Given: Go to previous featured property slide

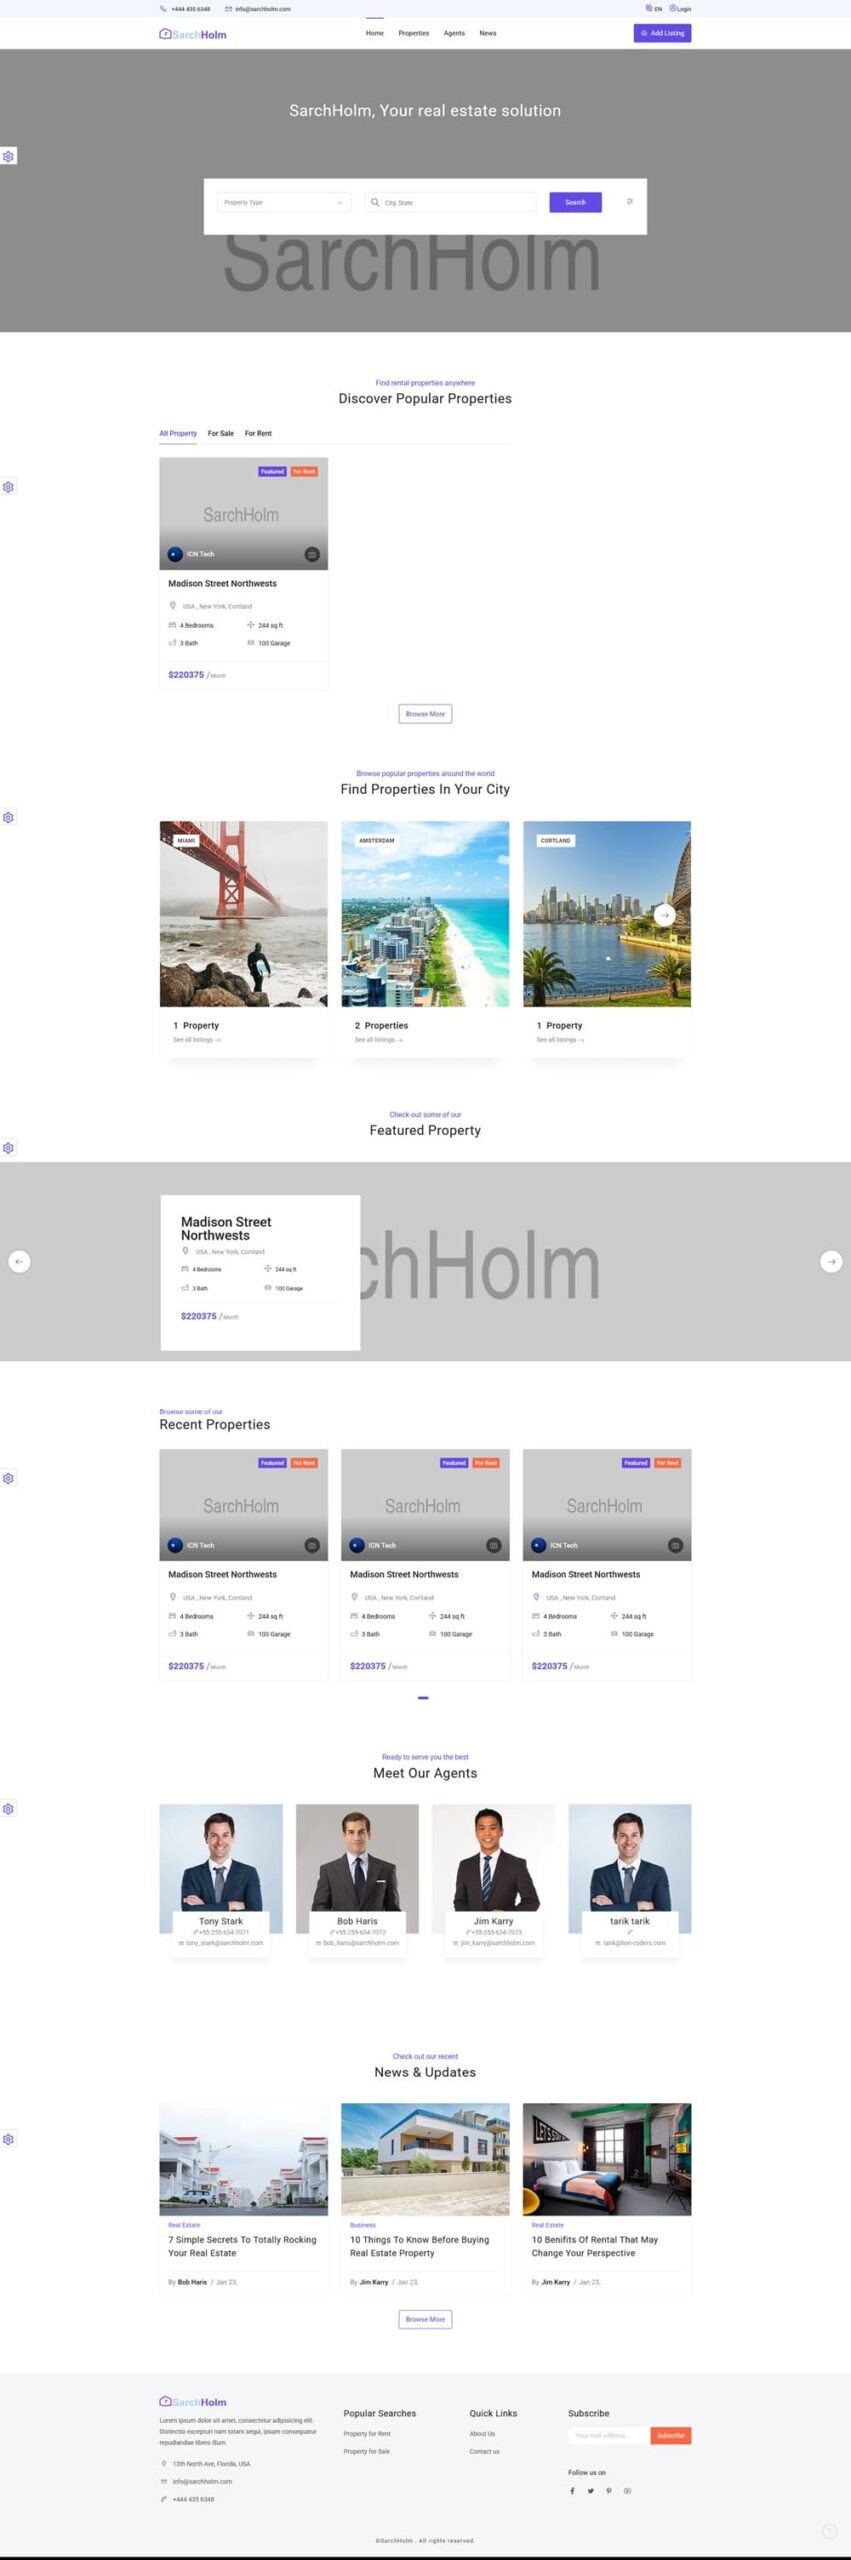Looking at the screenshot, I should 19,1261.
